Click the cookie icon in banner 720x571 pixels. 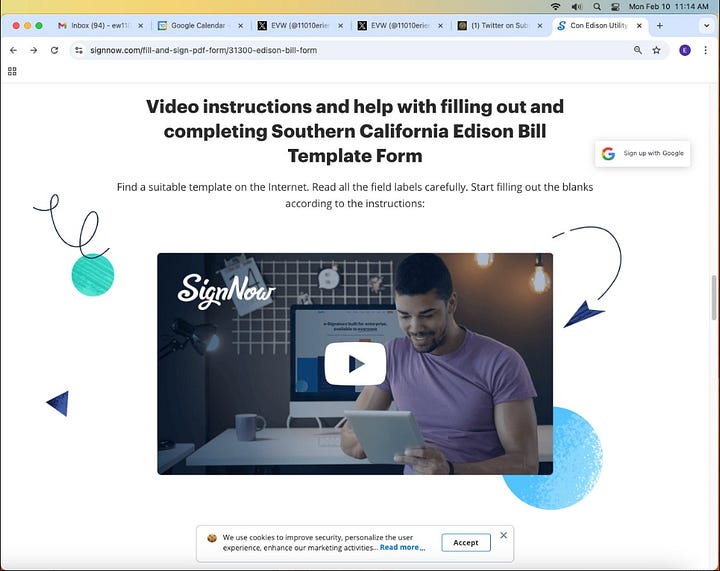tap(212, 538)
